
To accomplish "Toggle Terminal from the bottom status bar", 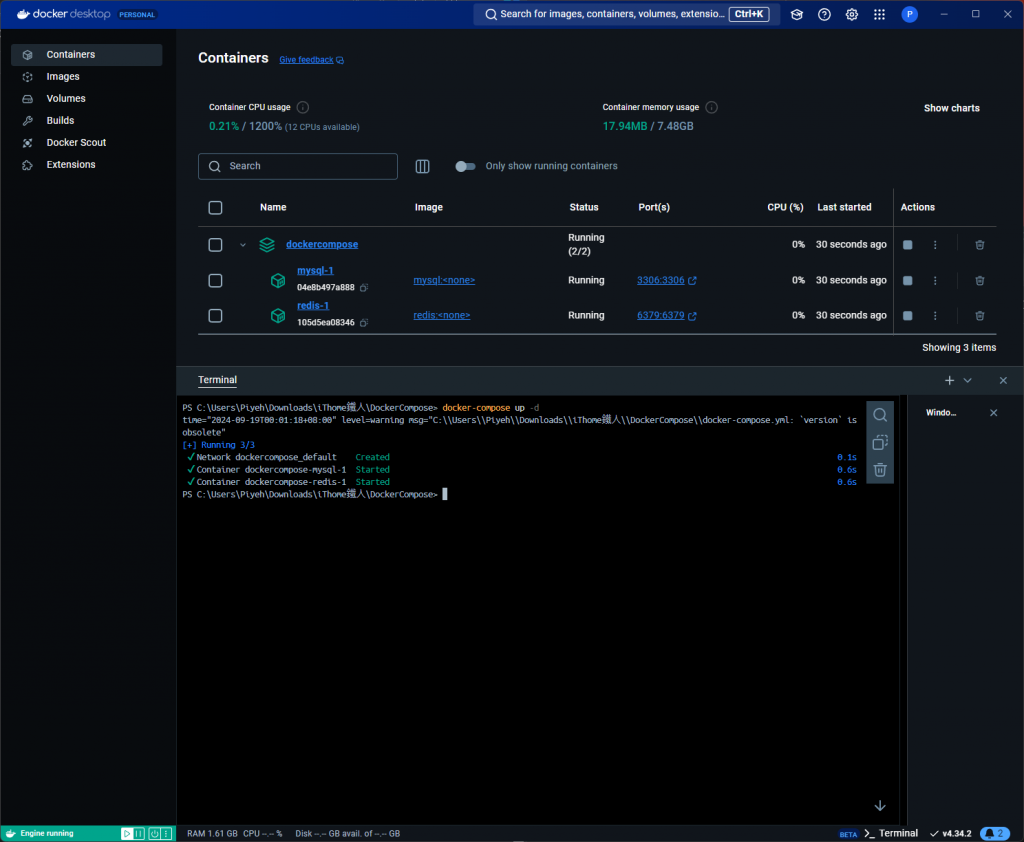I will pyautogui.click(x=891, y=834).
